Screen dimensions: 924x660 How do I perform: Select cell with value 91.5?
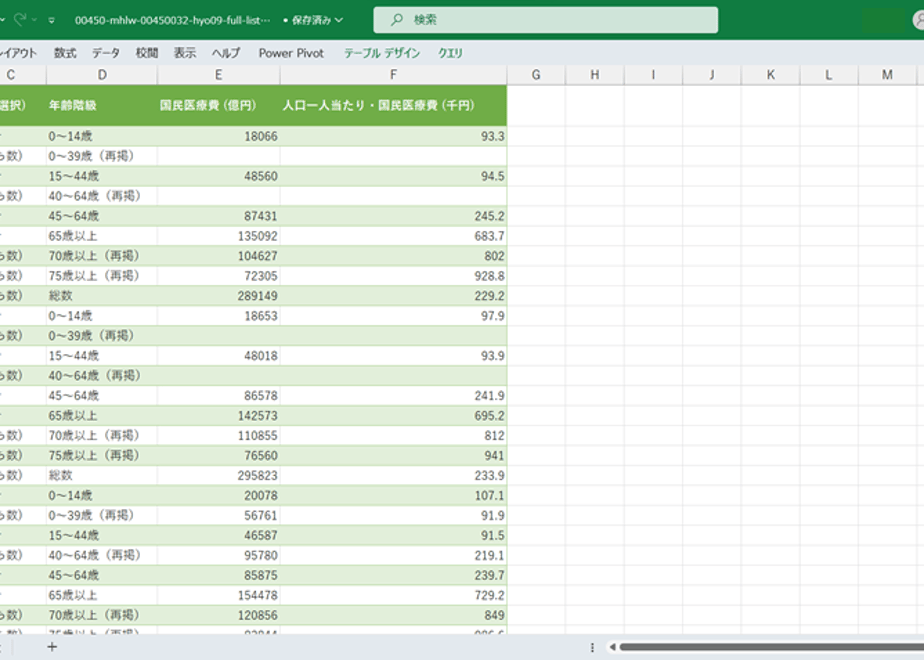[393, 536]
